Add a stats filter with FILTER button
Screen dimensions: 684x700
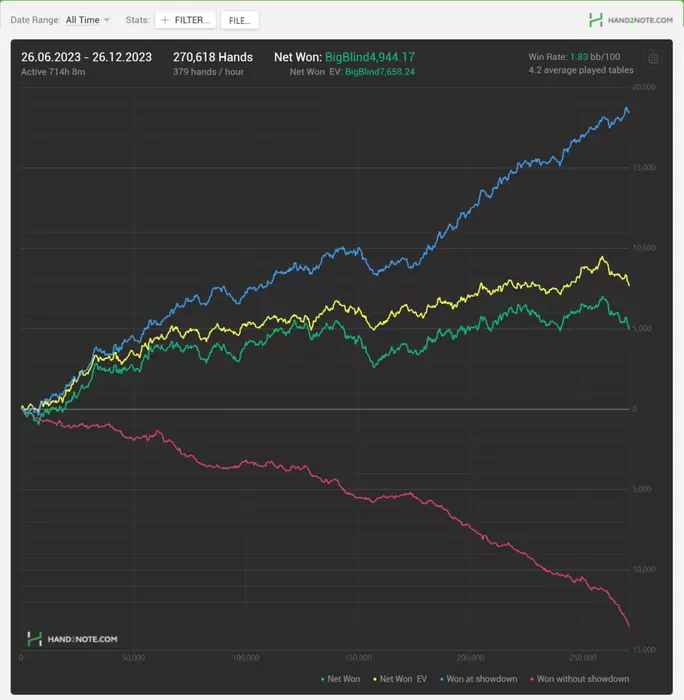tap(186, 20)
